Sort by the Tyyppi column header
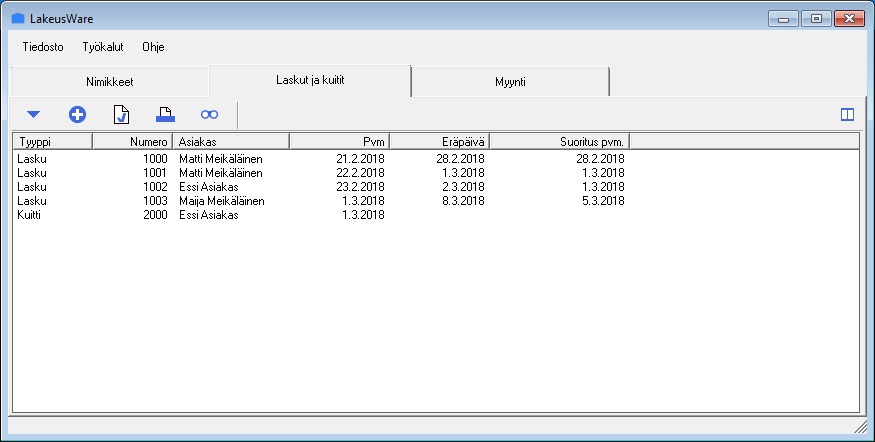Image resolution: width=875 pixels, height=442 pixels. coord(52,141)
